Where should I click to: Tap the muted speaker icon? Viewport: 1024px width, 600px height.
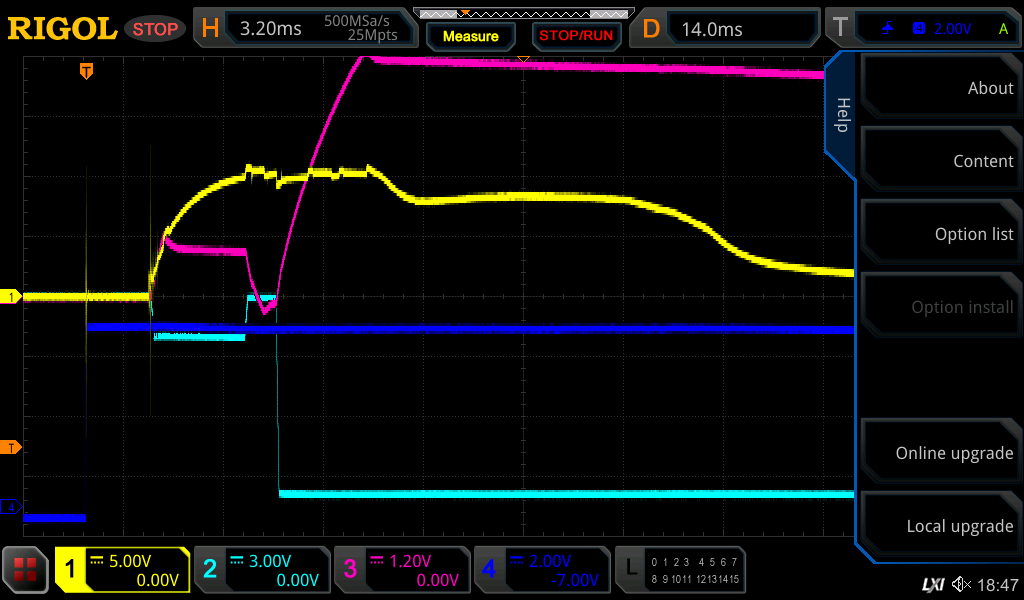point(962,584)
